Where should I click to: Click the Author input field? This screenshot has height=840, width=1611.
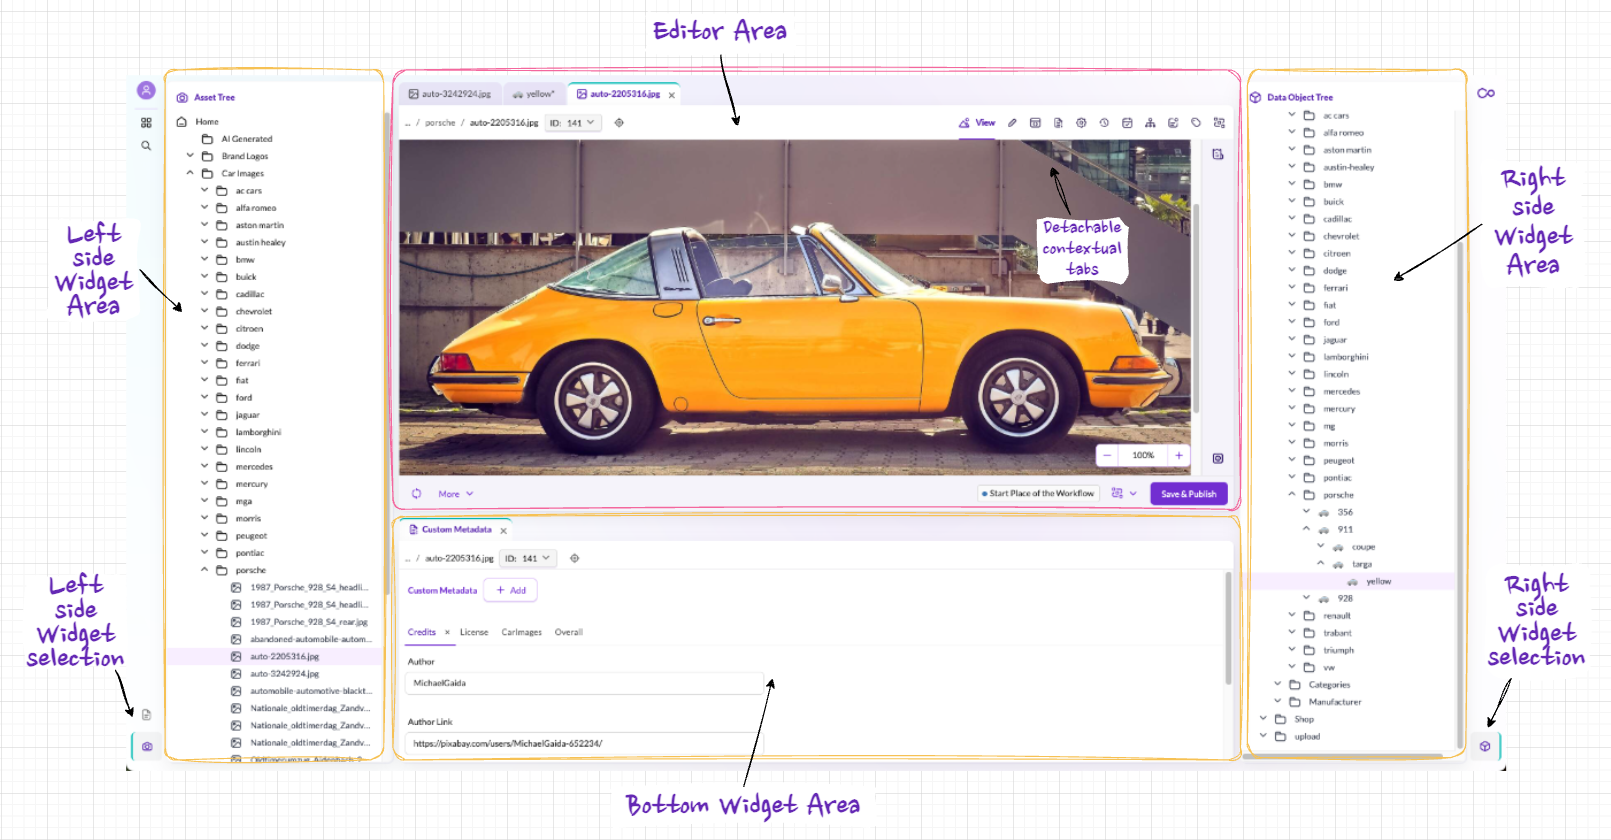point(585,683)
